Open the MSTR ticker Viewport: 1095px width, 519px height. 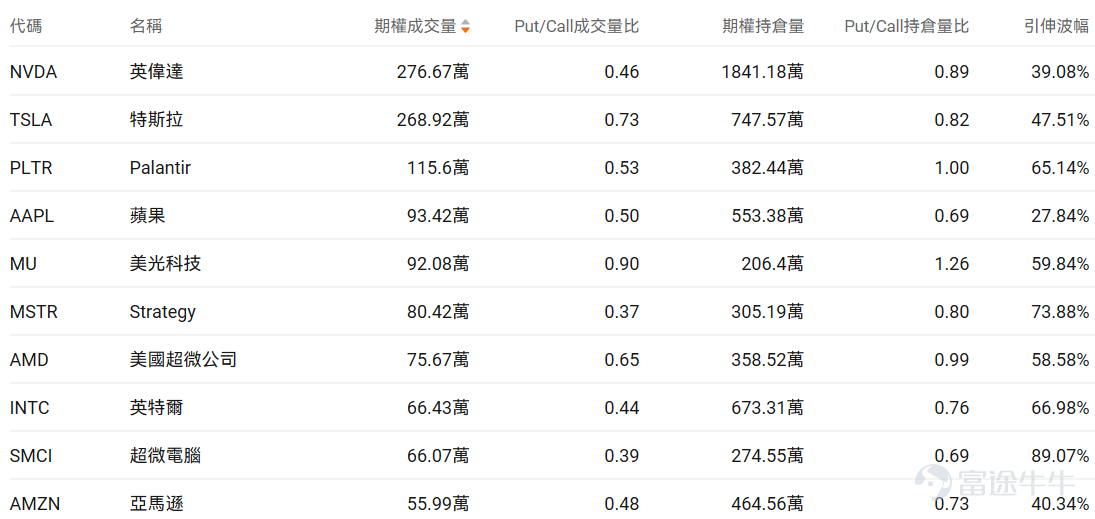click(x=34, y=312)
